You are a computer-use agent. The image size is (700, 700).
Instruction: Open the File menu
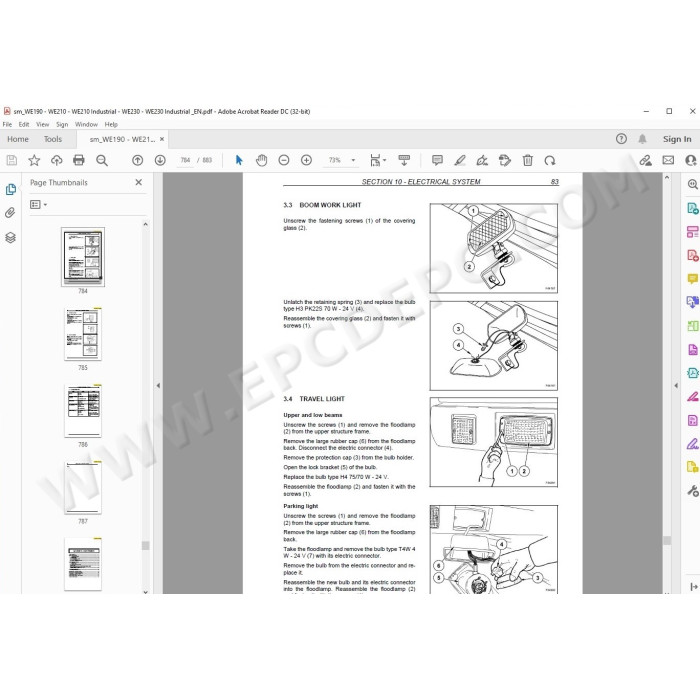[x=7, y=125]
